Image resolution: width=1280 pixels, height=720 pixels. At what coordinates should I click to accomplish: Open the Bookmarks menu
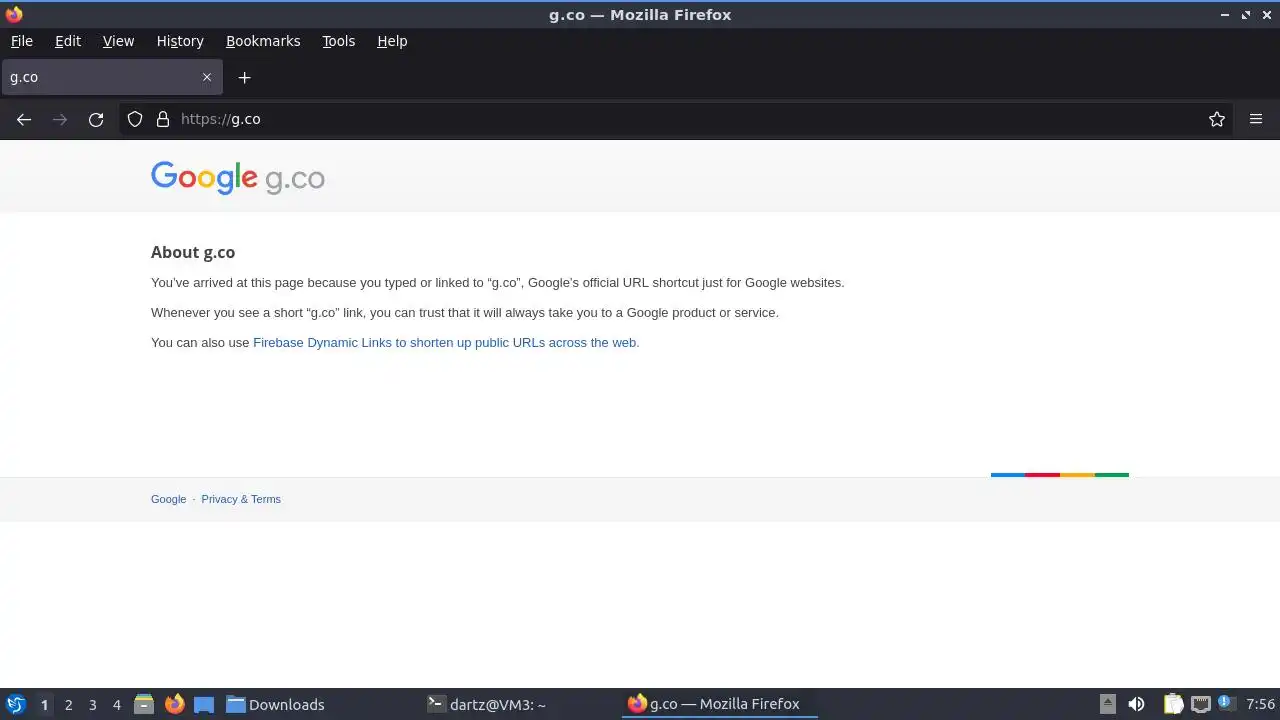(263, 41)
